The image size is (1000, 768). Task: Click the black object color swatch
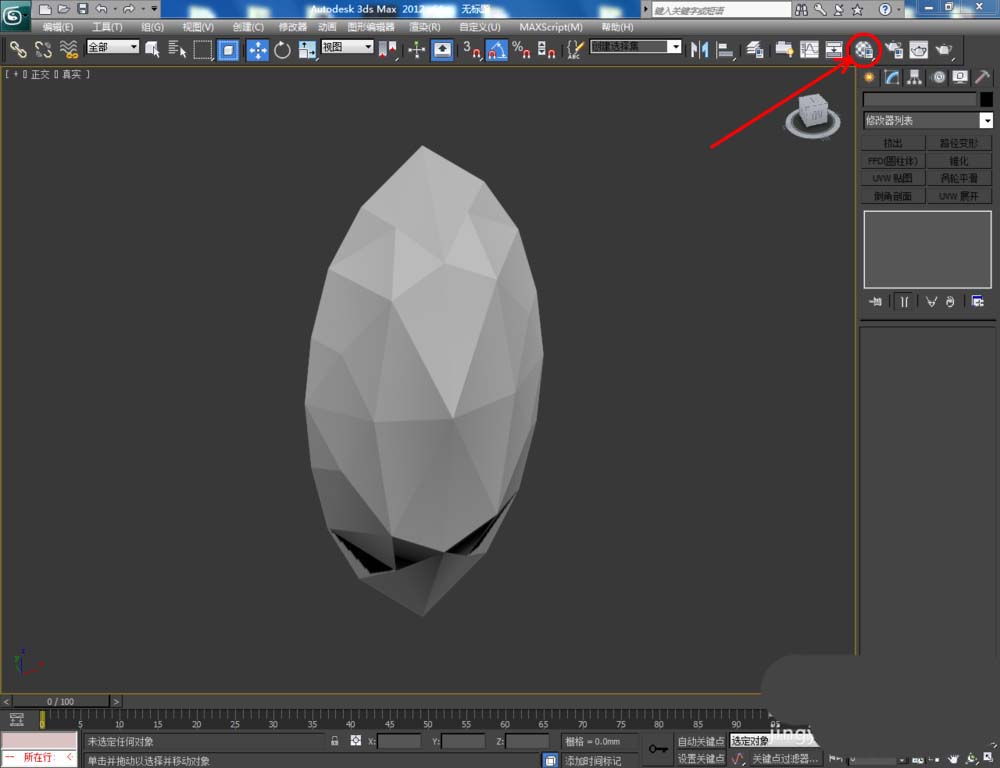pos(986,100)
